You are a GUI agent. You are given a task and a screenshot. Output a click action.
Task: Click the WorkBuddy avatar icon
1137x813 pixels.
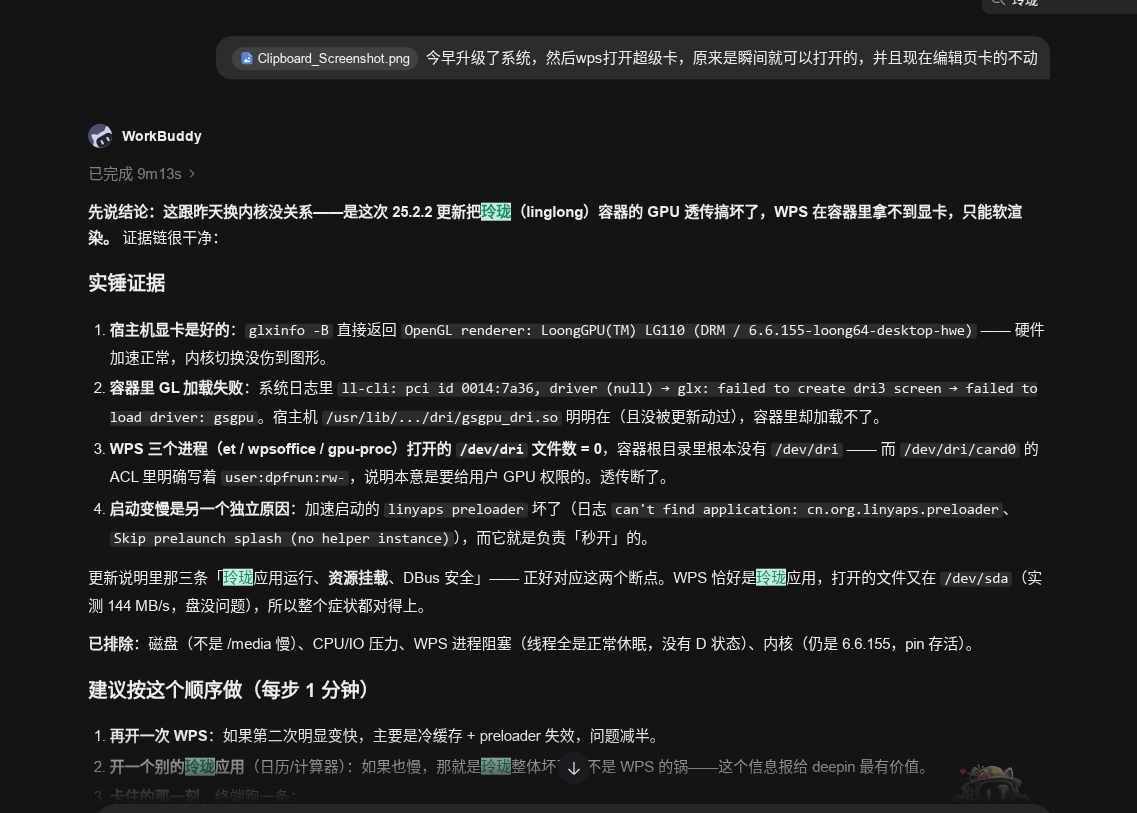tap(100, 136)
